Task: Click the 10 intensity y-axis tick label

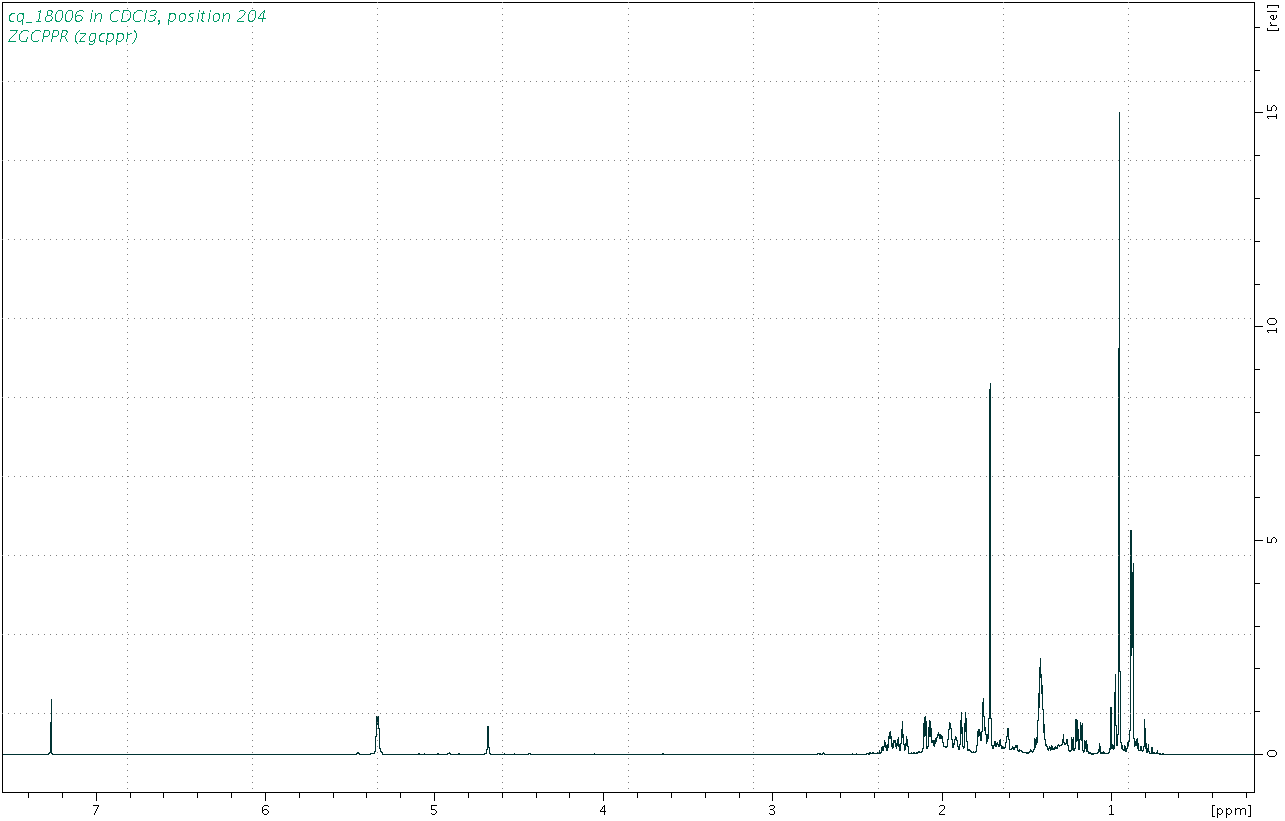Action: [x=1272, y=324]
